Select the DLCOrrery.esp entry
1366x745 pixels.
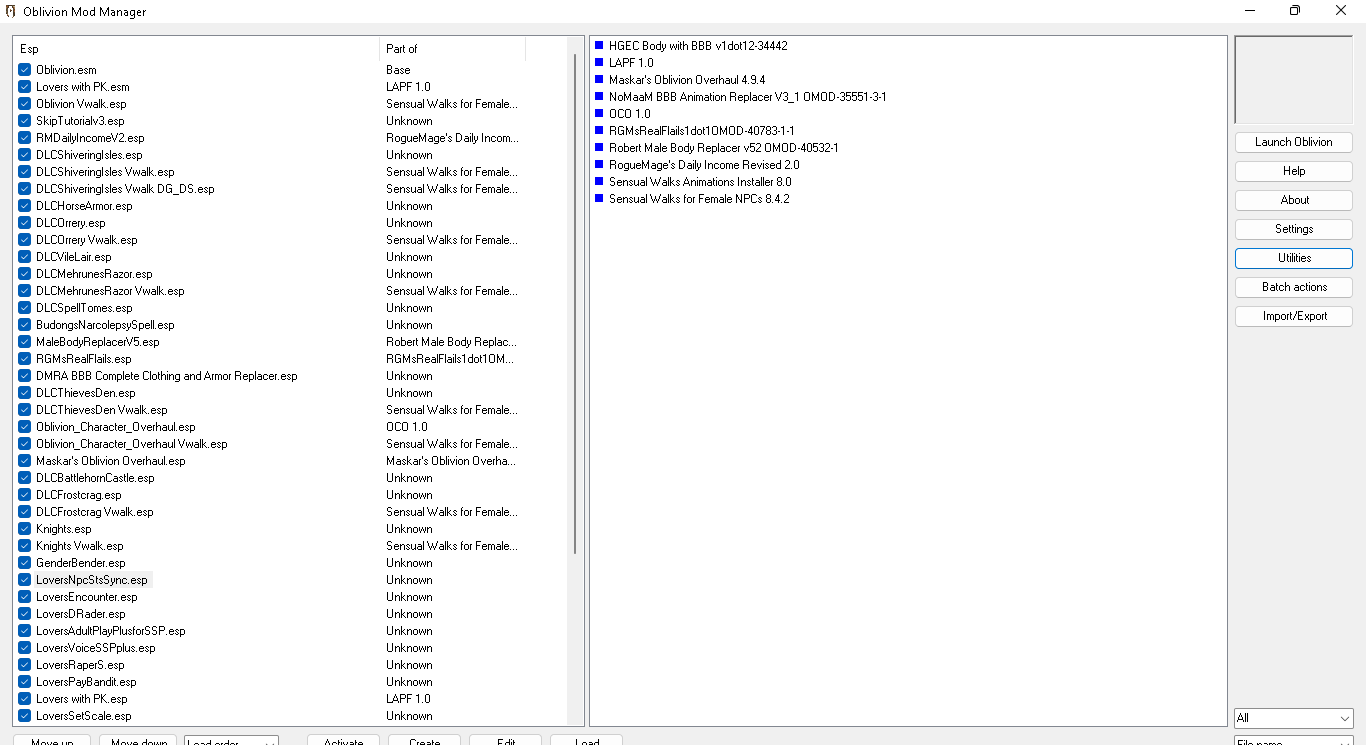71,223
